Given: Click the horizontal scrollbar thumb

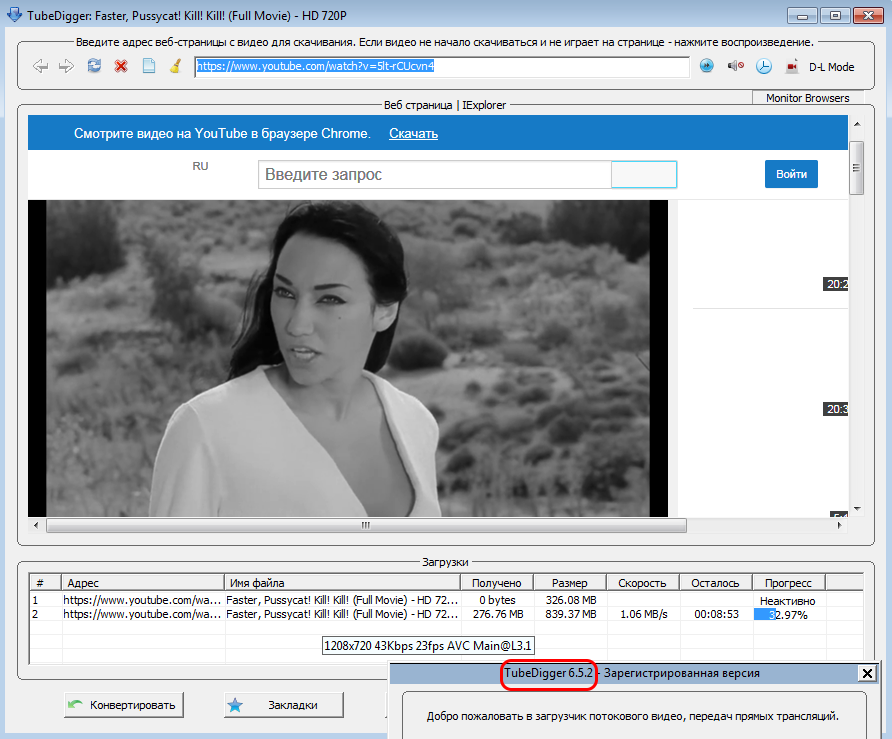Looking at the screenshot, I should [x=366, y=525].
